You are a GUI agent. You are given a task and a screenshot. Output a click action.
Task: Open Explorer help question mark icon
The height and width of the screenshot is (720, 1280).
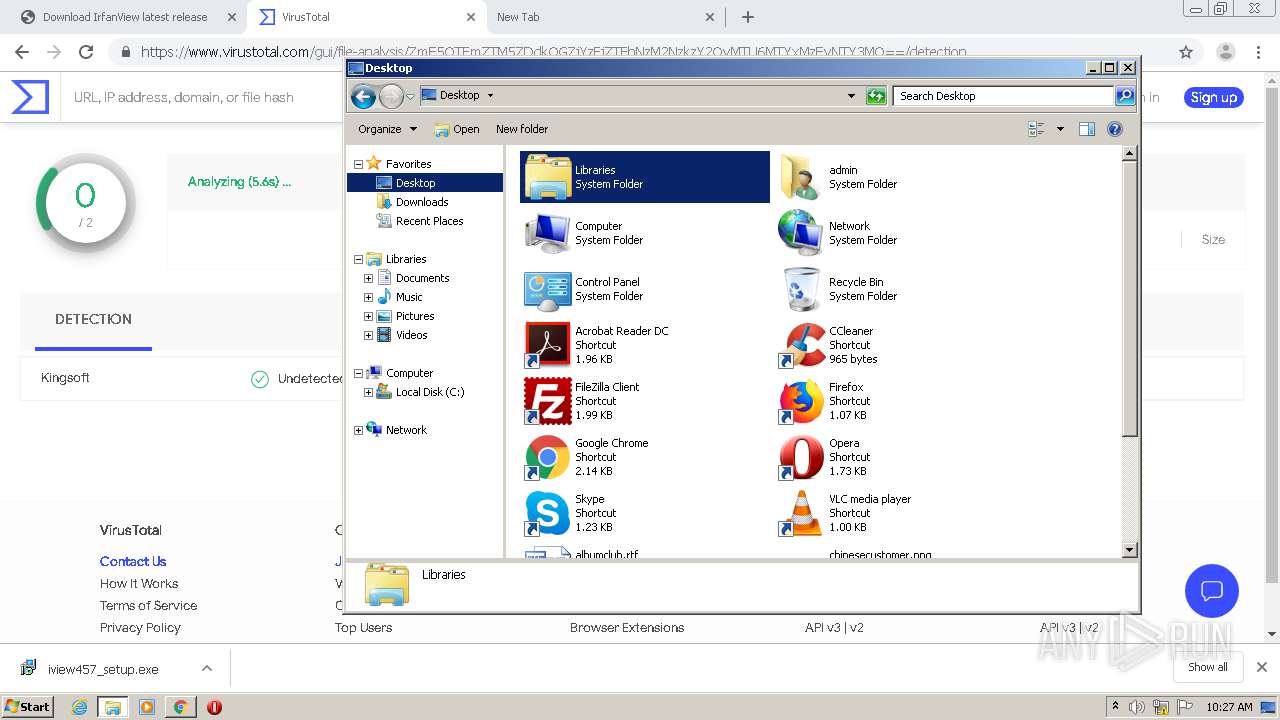1115,129
